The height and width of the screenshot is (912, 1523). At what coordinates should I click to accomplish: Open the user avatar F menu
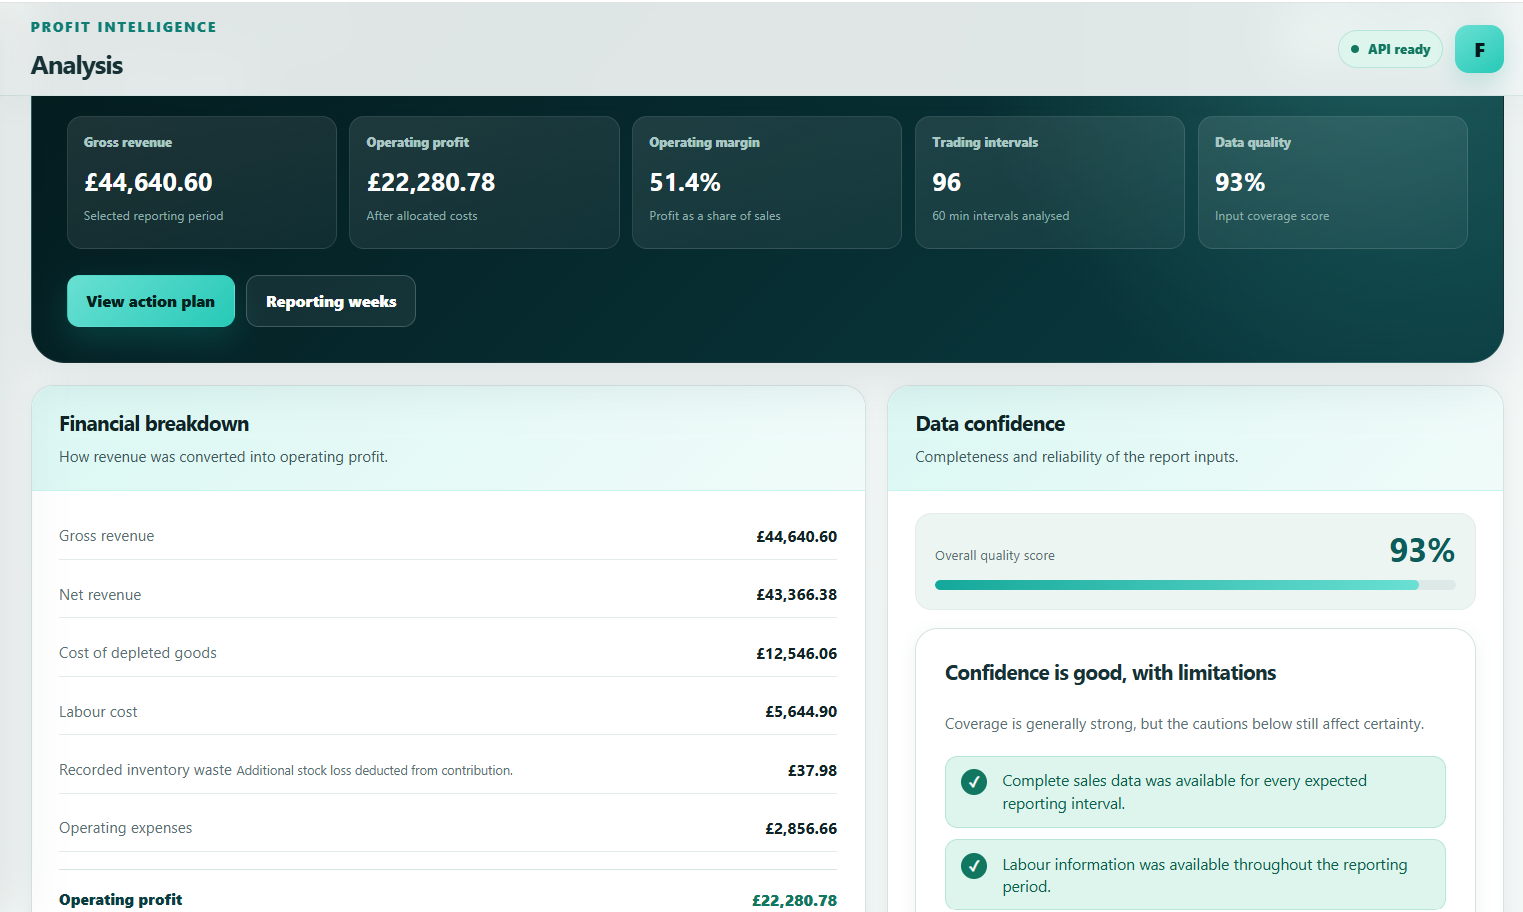pos(1479,49)
